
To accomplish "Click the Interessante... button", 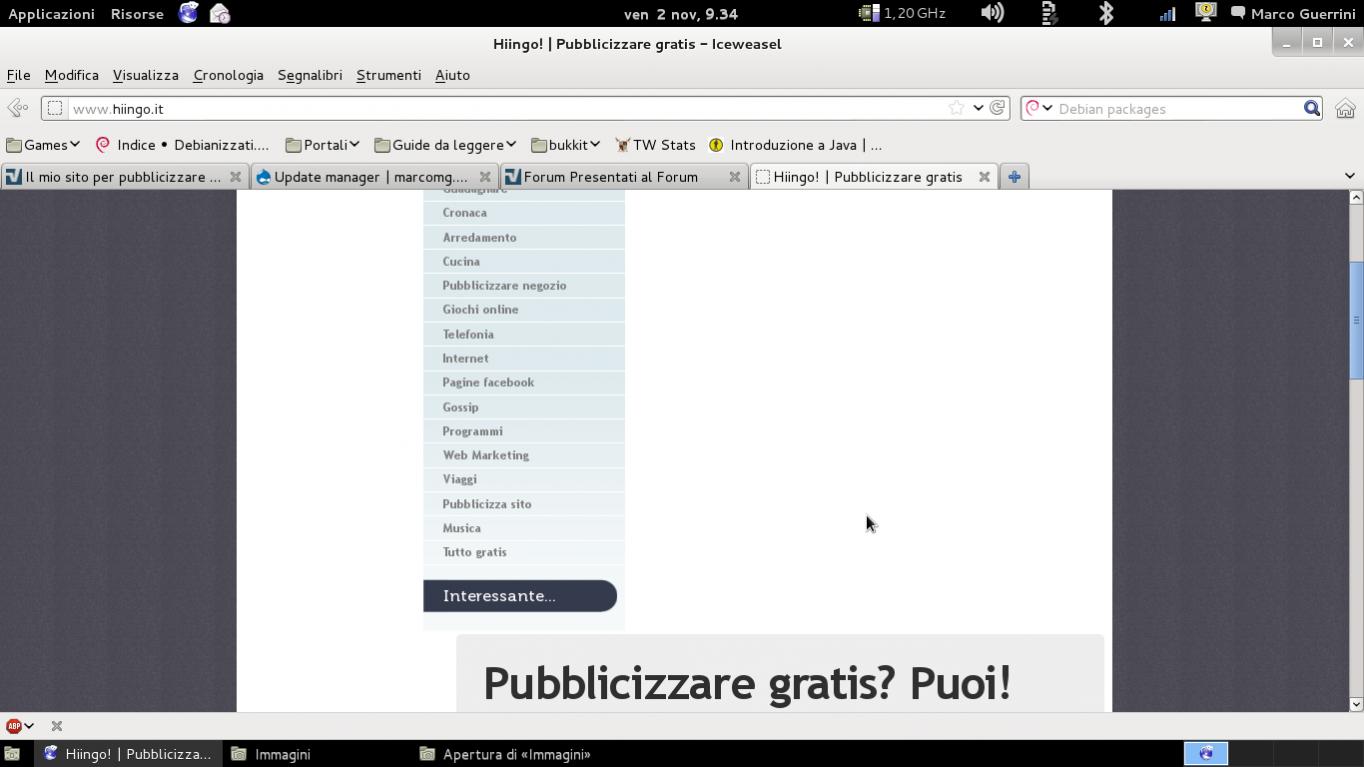I will click(519, 596).
